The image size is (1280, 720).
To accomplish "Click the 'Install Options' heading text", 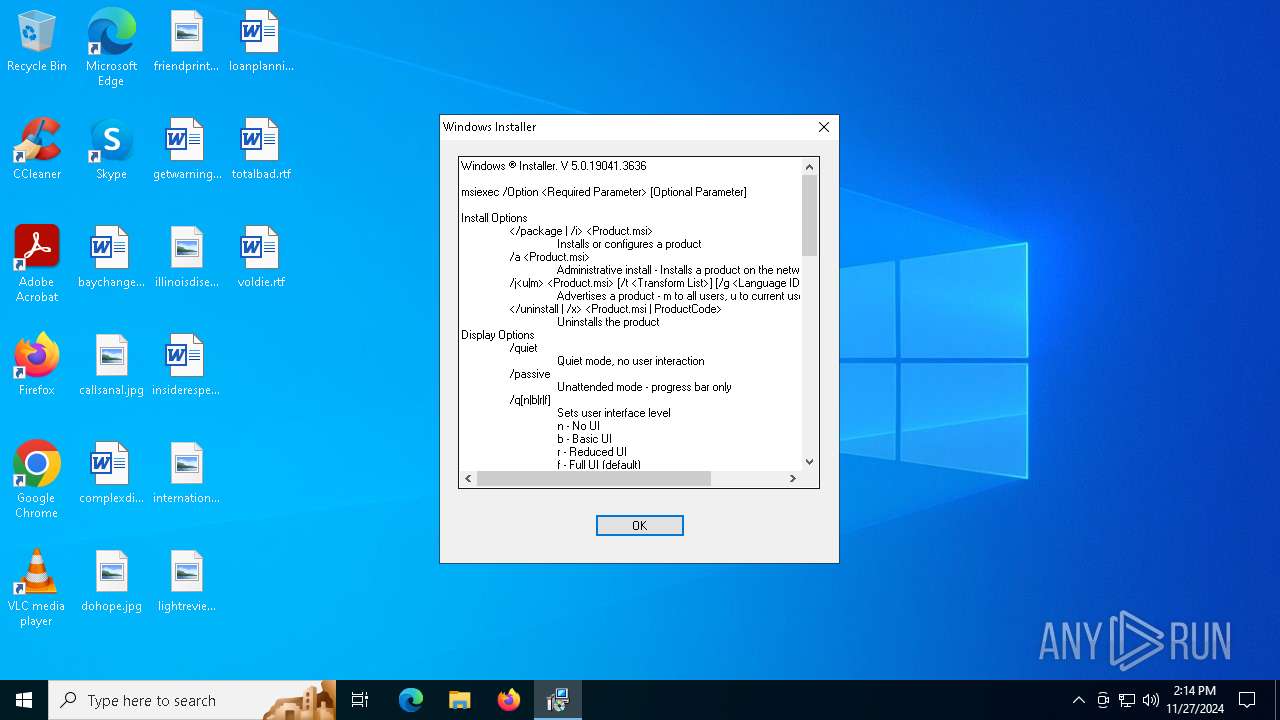I will pyautogui.click(x=494, y=218).
